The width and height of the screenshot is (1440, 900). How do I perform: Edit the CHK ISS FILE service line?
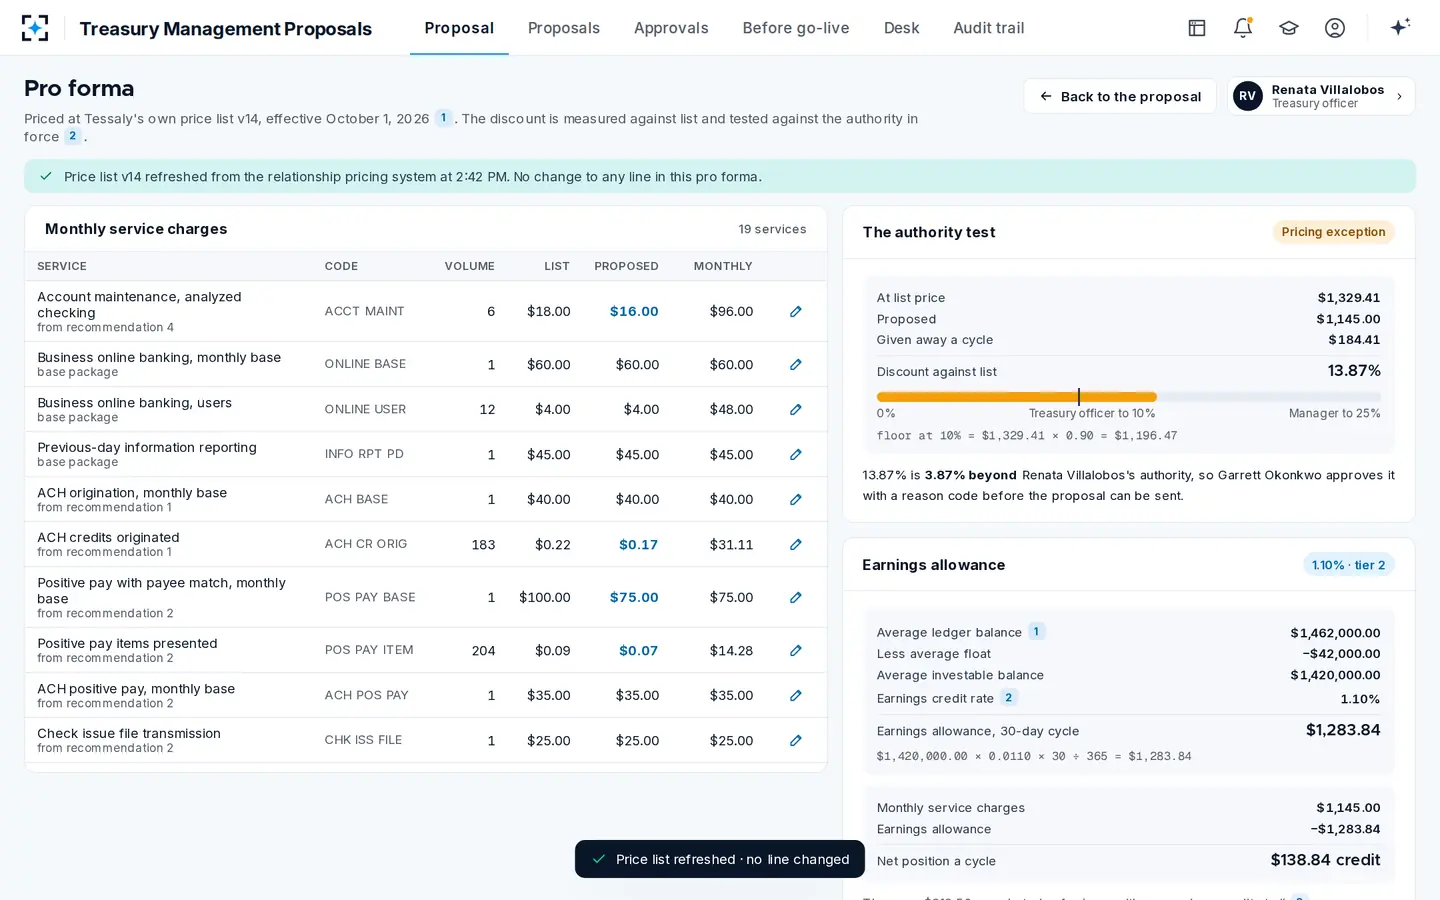coord(796,741)
